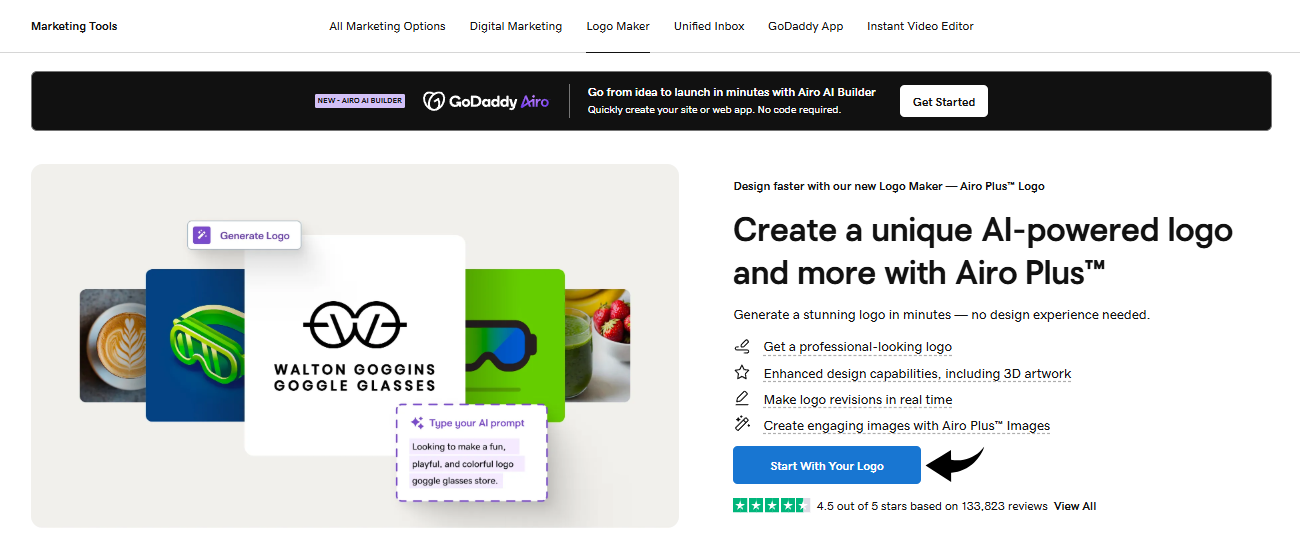
Task: Click the AI prompt text box in the preview
Action: point(471,452)
